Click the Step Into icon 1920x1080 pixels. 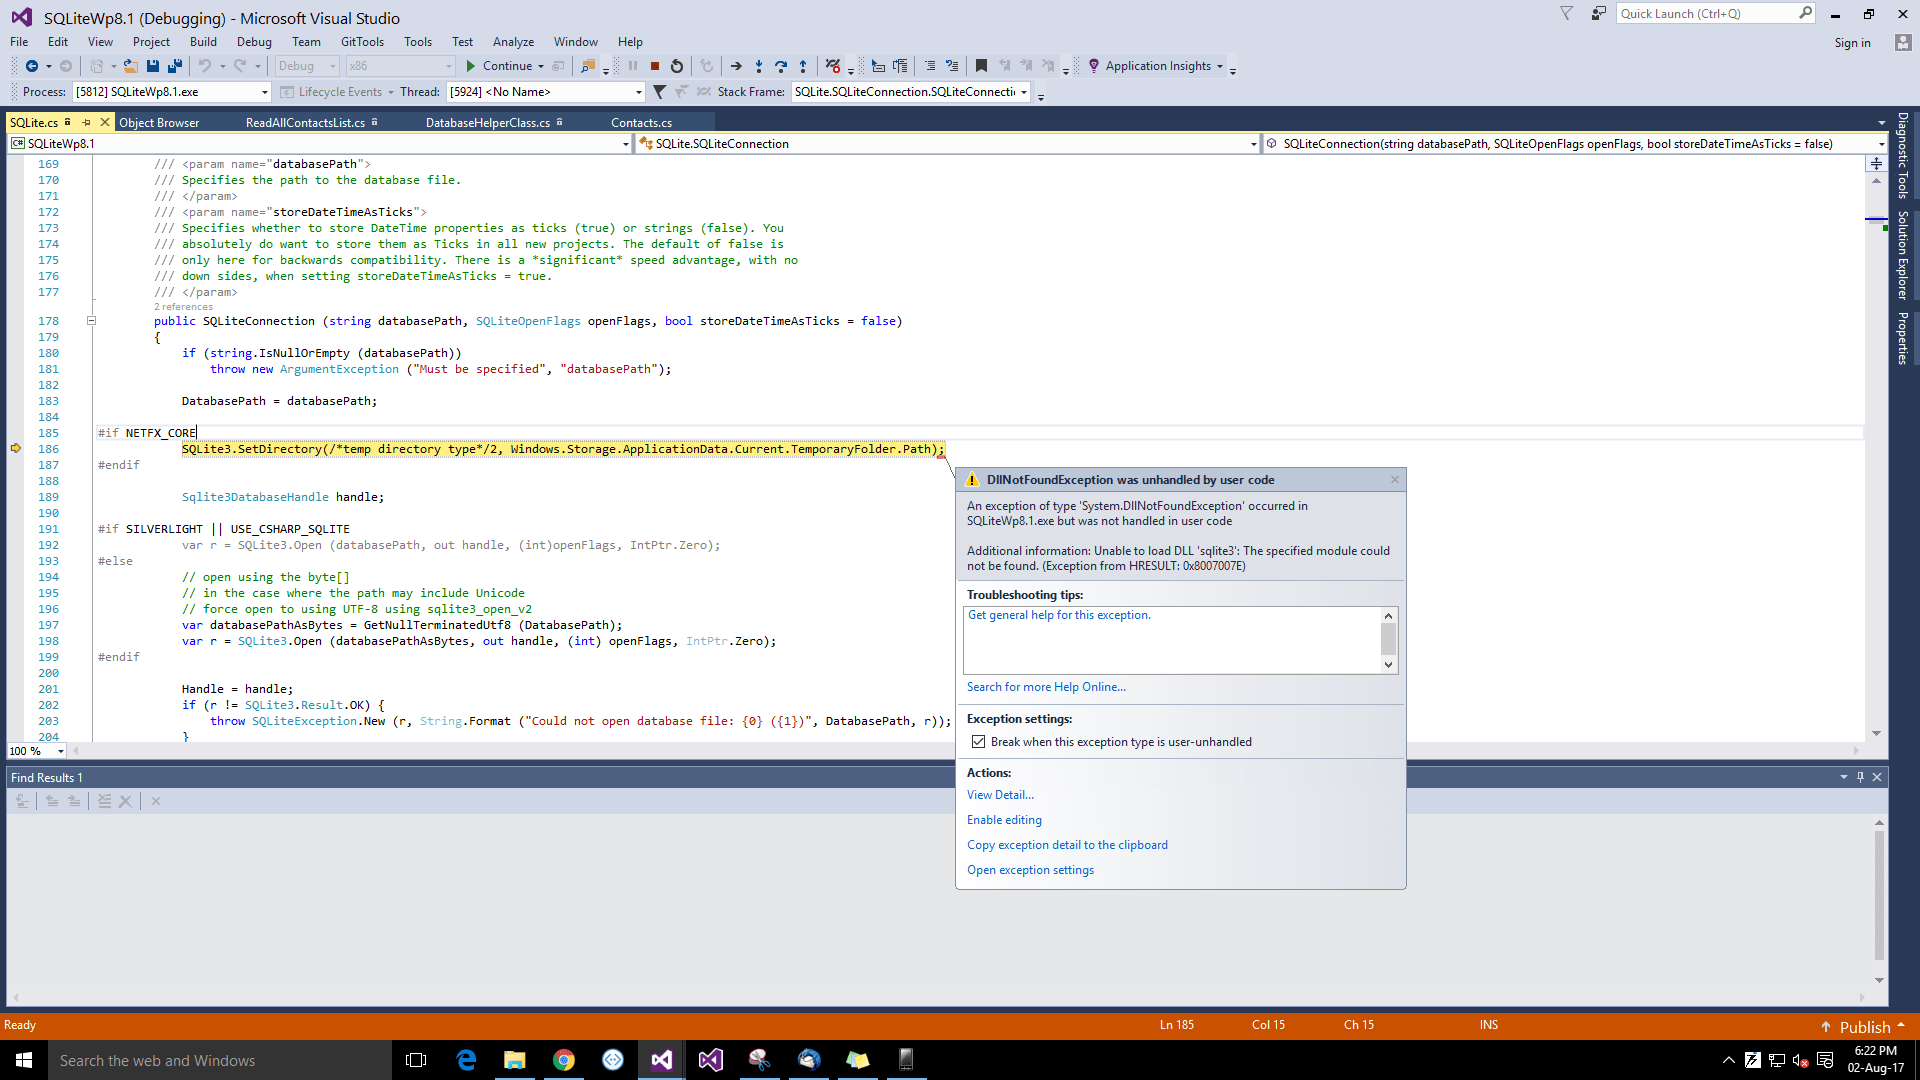[x=759, y=66]
